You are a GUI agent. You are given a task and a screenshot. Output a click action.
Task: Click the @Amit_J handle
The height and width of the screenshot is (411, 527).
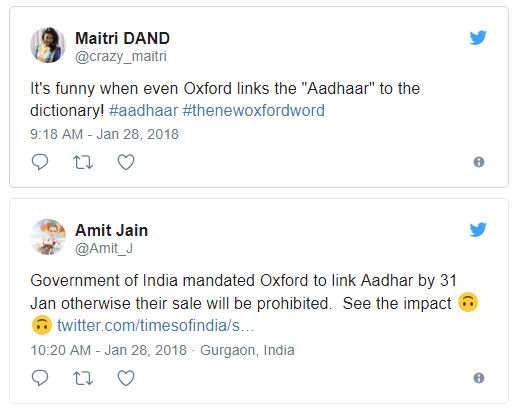[x=104, y=249]
